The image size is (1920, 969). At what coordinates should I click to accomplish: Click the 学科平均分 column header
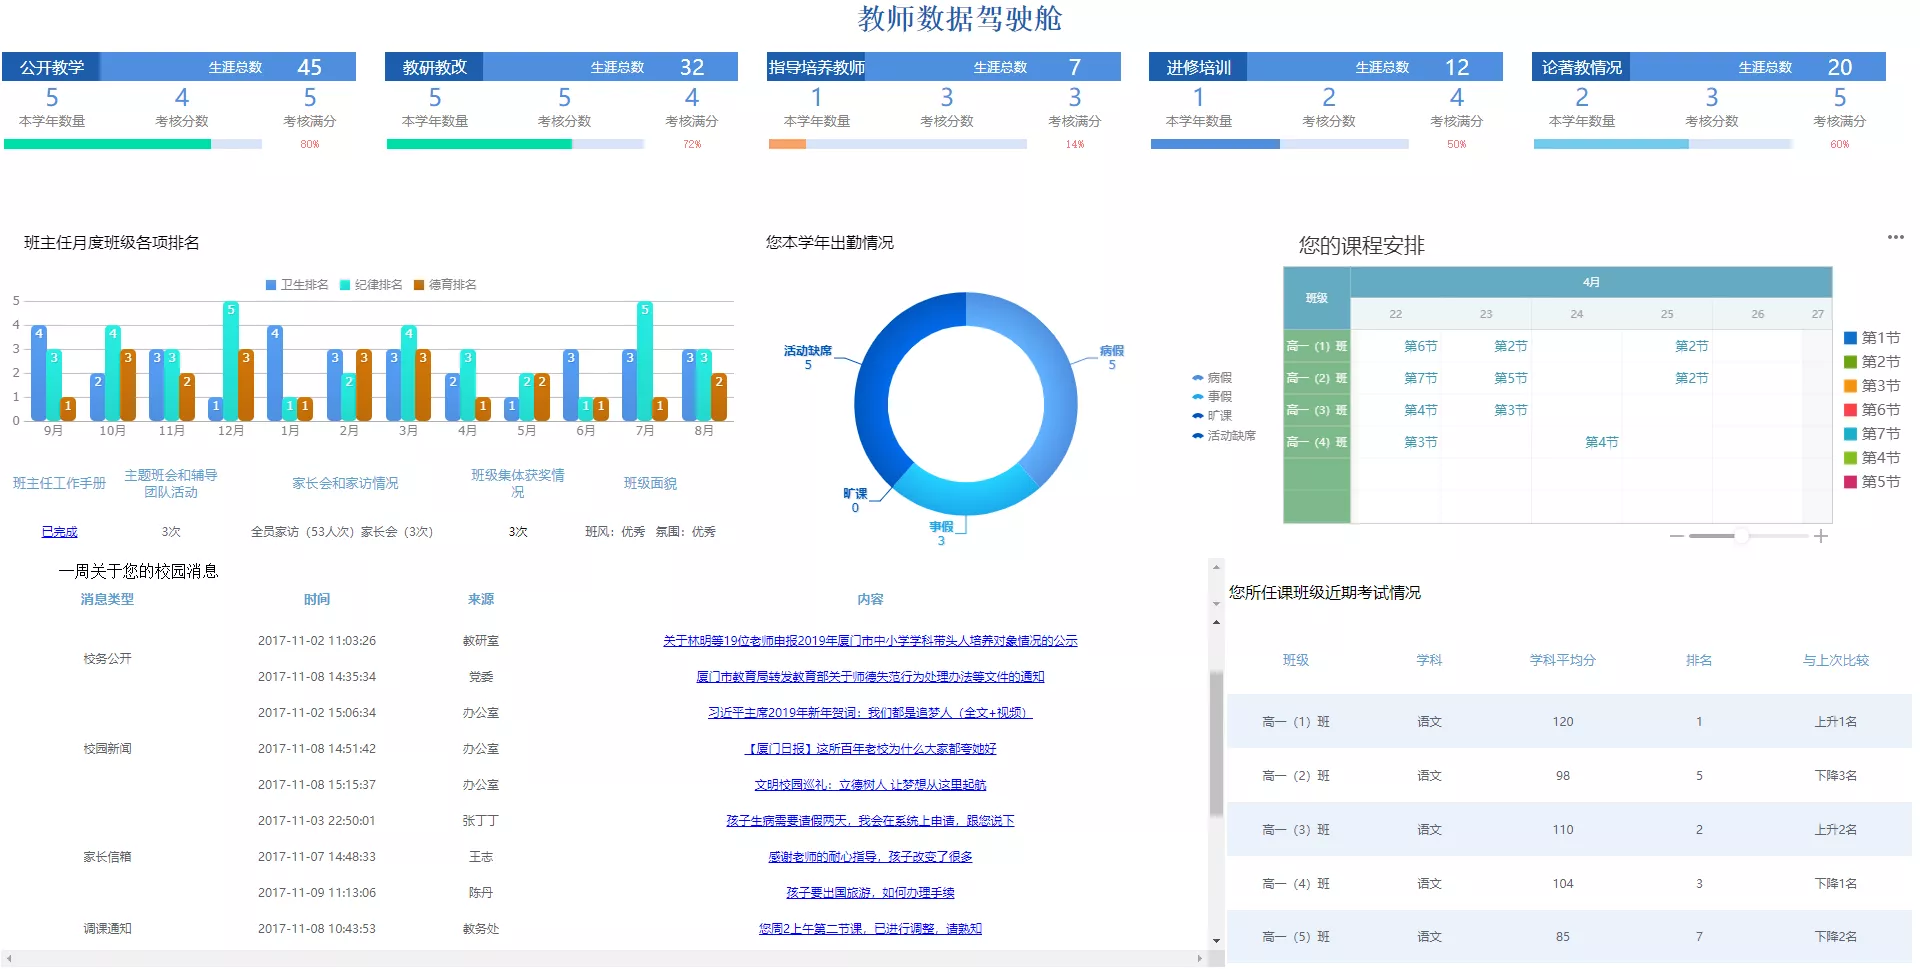point(1563,660)
